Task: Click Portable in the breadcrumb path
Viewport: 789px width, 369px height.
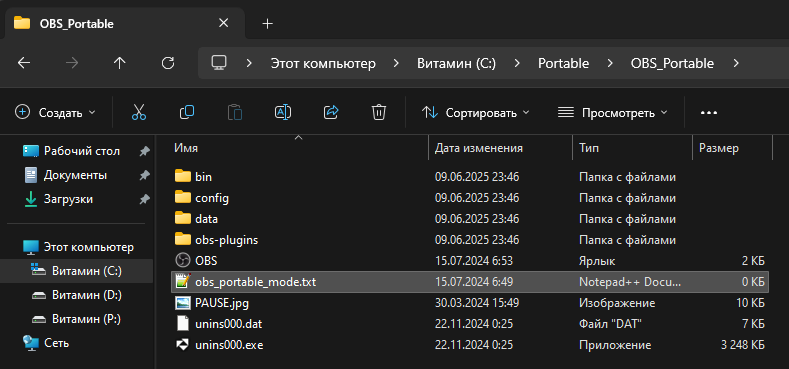Action: click(x=564, y=63)
